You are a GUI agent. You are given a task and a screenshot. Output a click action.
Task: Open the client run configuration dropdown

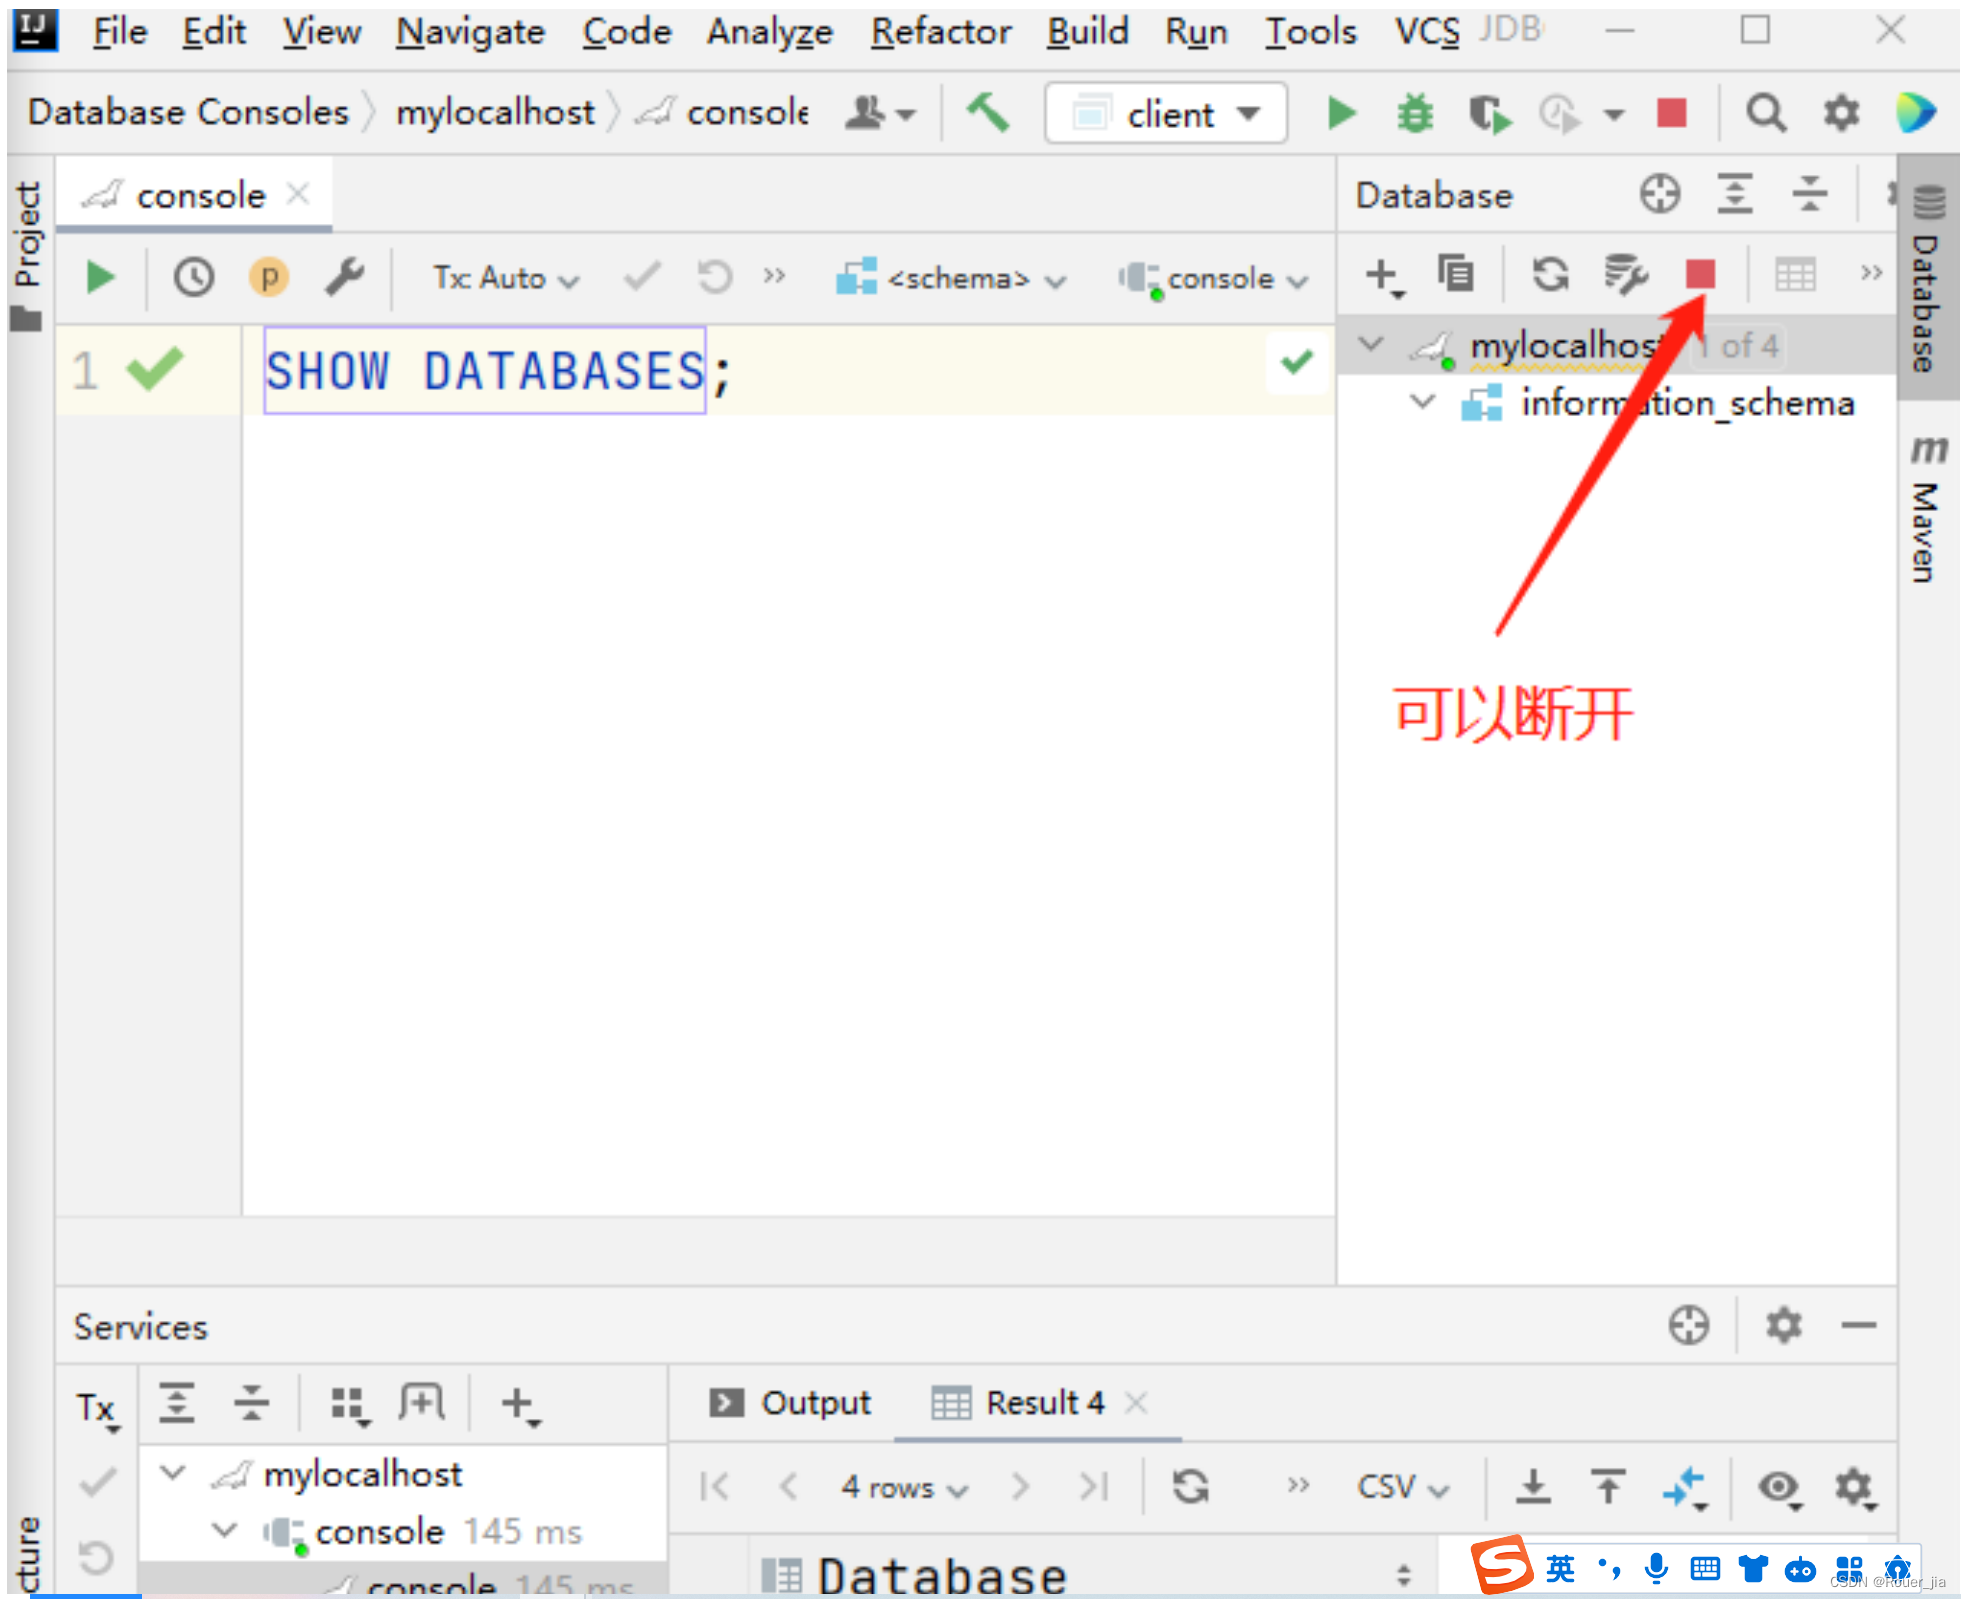pyautogui.click(x=1166, y=113)
